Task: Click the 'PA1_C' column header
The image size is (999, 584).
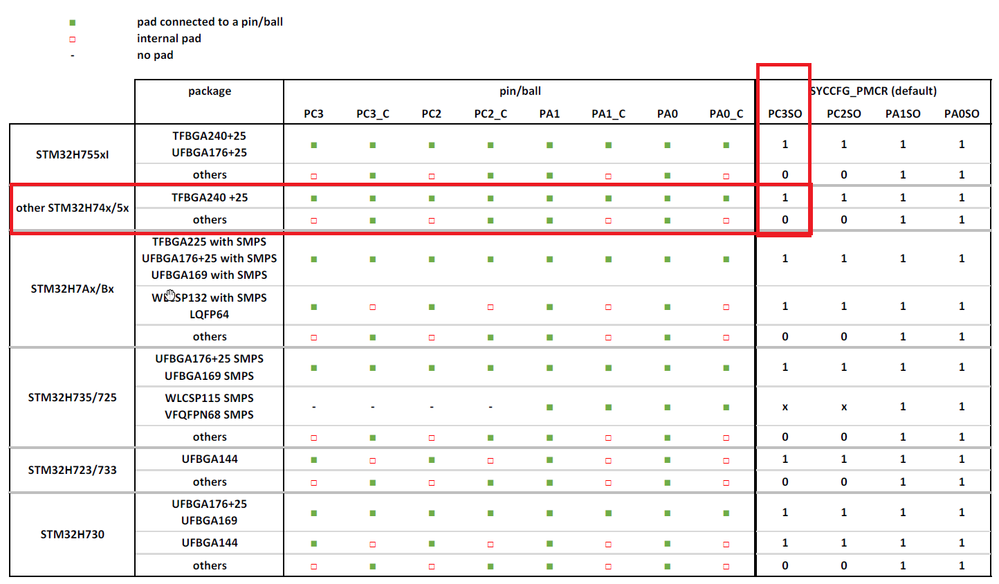Action: (608, 114)
